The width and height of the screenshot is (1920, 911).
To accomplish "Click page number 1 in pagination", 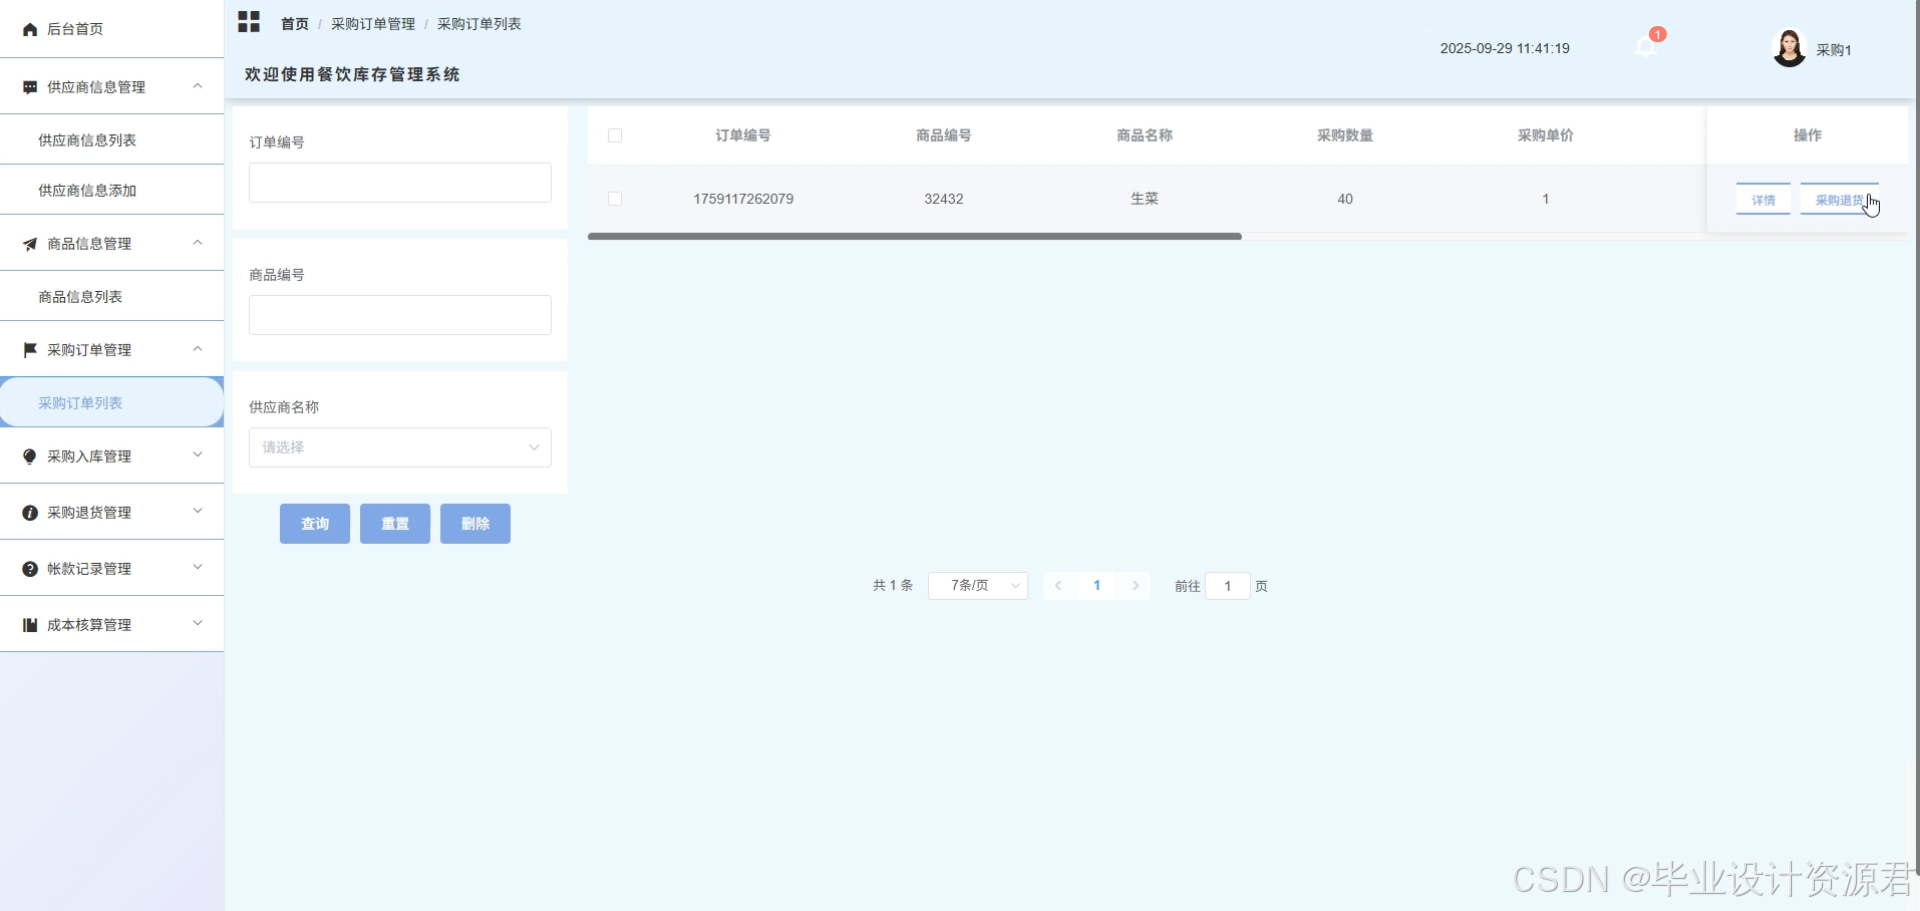I will pyautogui.click(x=1097, y=586).
